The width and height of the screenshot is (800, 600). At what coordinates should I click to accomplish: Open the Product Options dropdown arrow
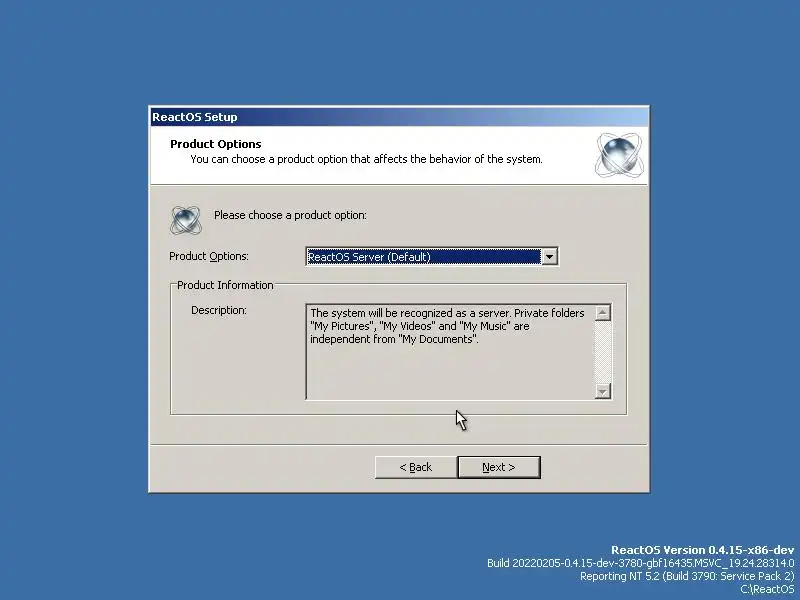(x=549, y=257)
